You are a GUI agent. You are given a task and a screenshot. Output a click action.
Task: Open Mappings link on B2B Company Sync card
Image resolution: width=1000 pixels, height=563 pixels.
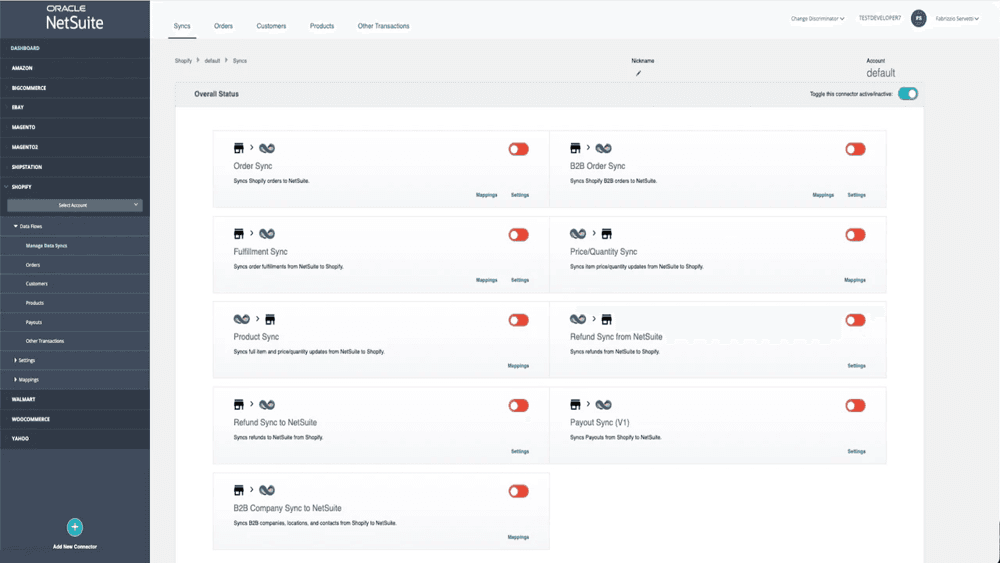tap(518, 537)
